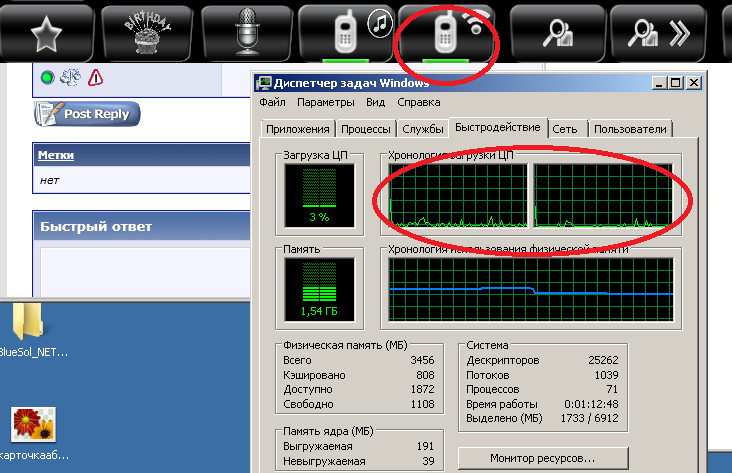Screen dimensions: 732x473
Task: Click the red warning triangle report icon
Action: 96,78
